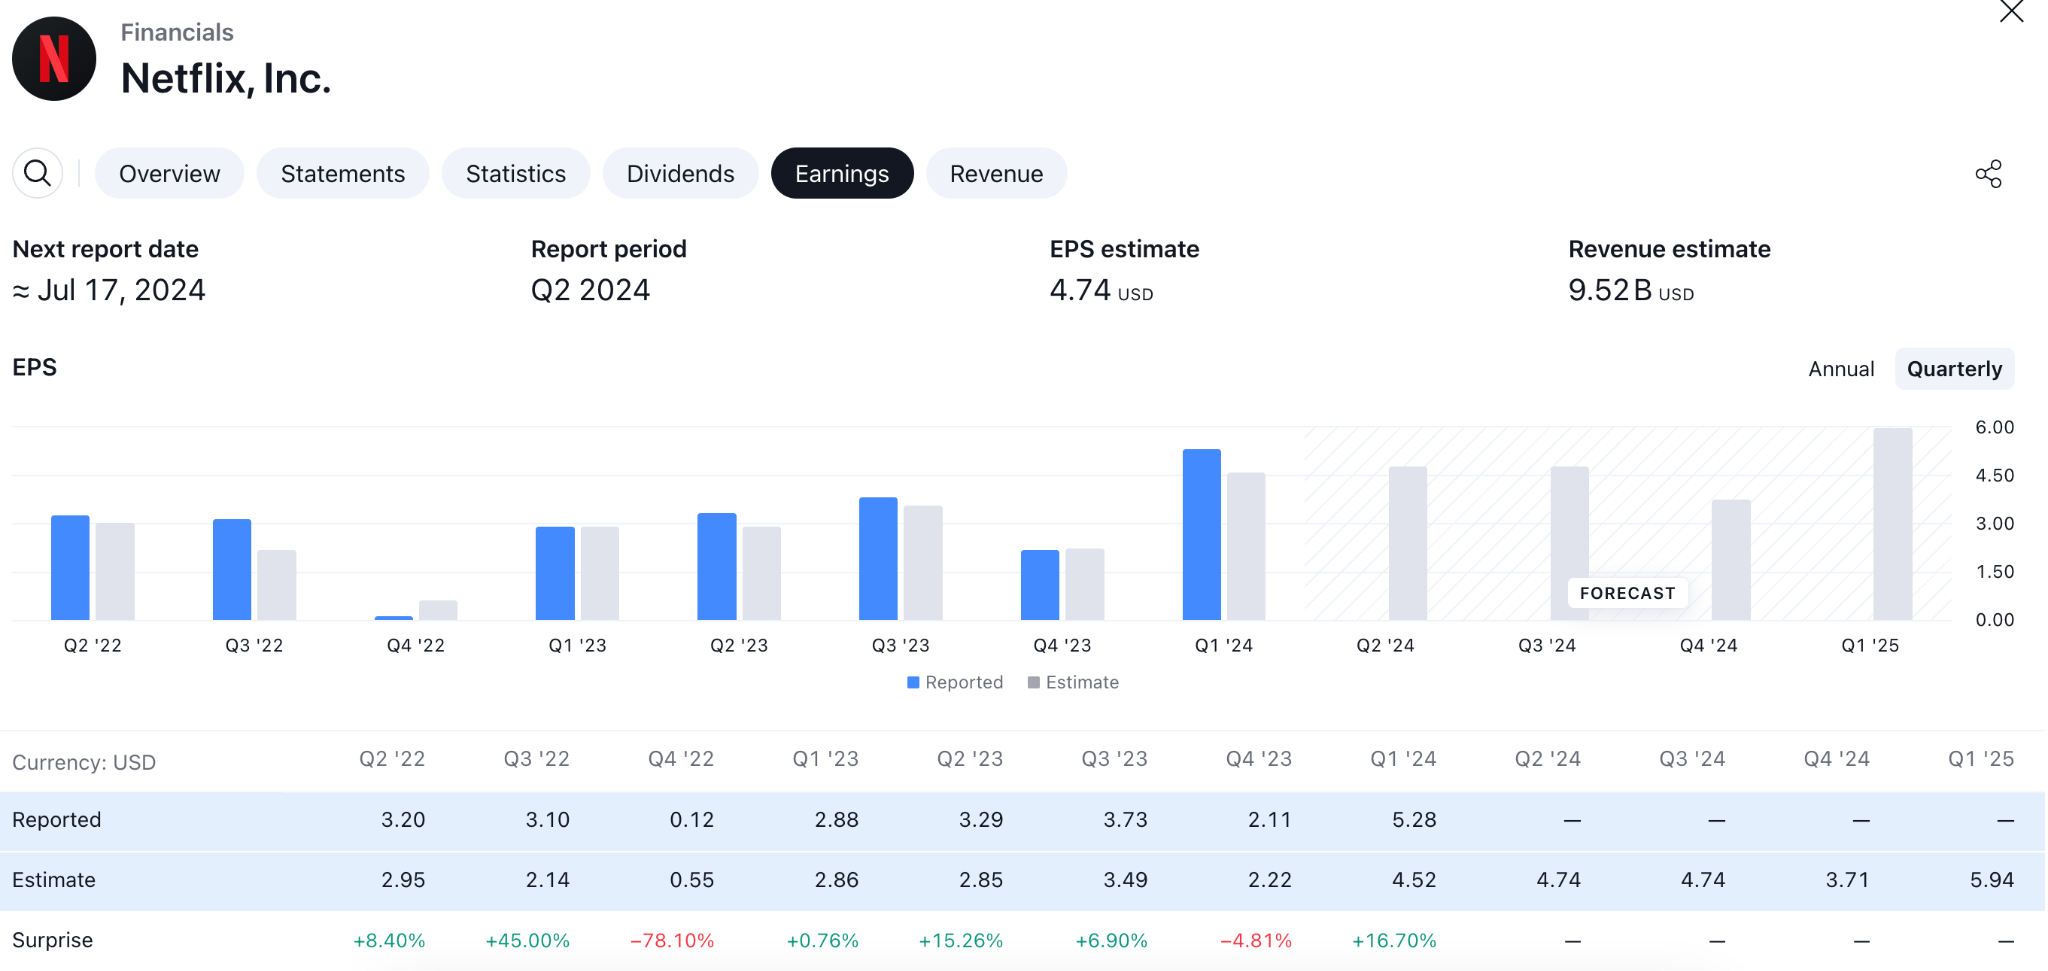Image resolution: width=2048 pixels, height=971 pixels.
Task: Click reported value 2.11
Action: [1270, 820]
